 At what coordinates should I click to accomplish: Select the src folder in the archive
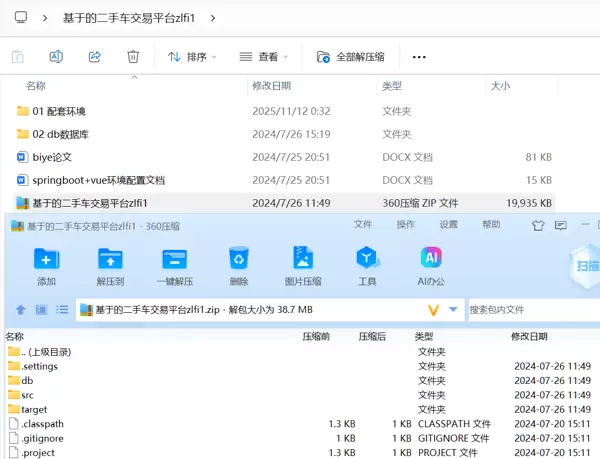pos(27,395)
